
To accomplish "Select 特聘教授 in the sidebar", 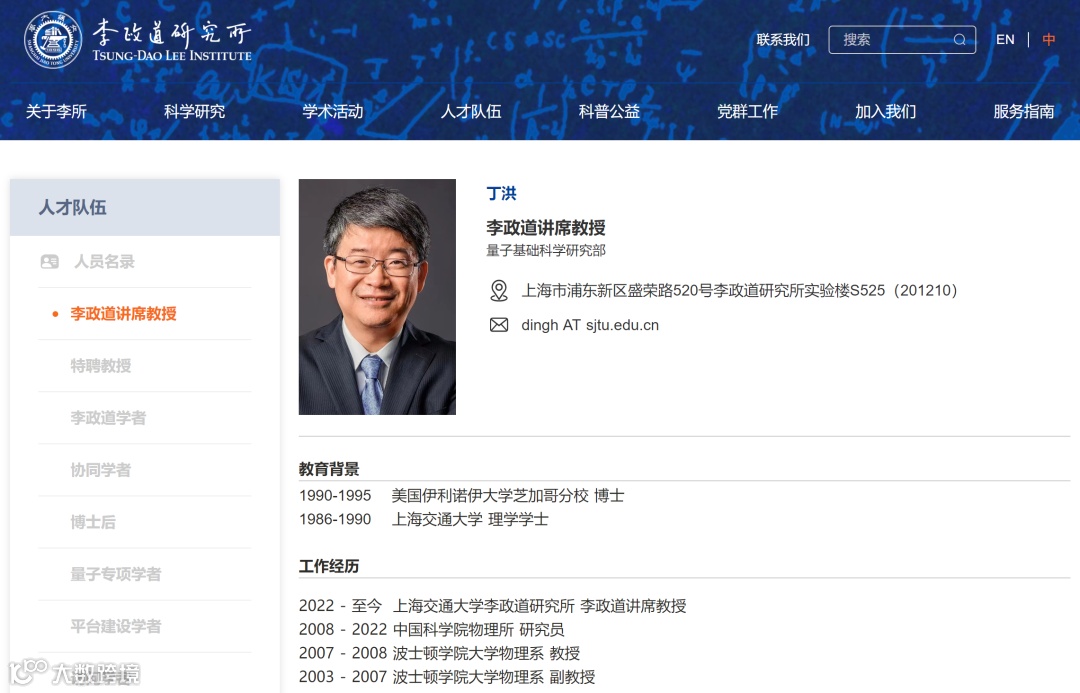I will (101, 366).
